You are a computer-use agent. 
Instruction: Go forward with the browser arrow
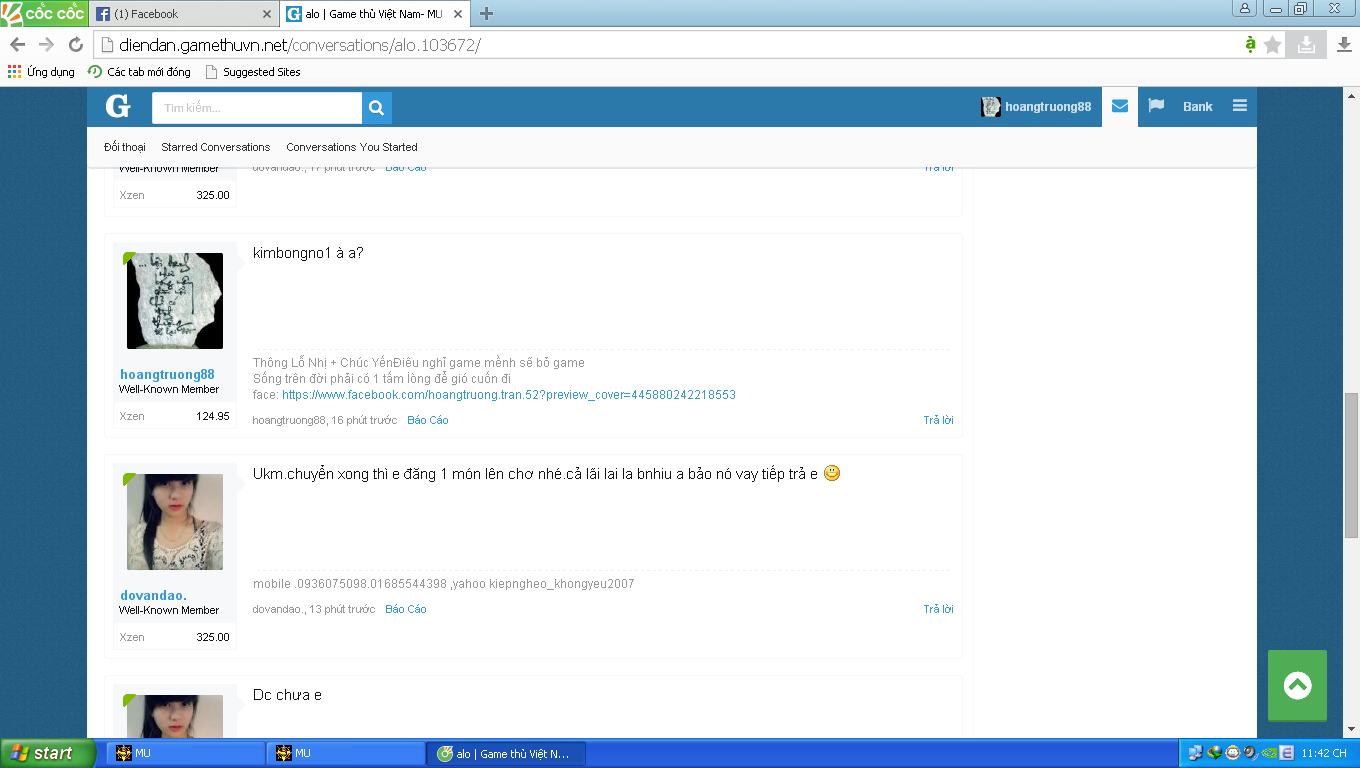pyautogui.click(x=46, y=45)
